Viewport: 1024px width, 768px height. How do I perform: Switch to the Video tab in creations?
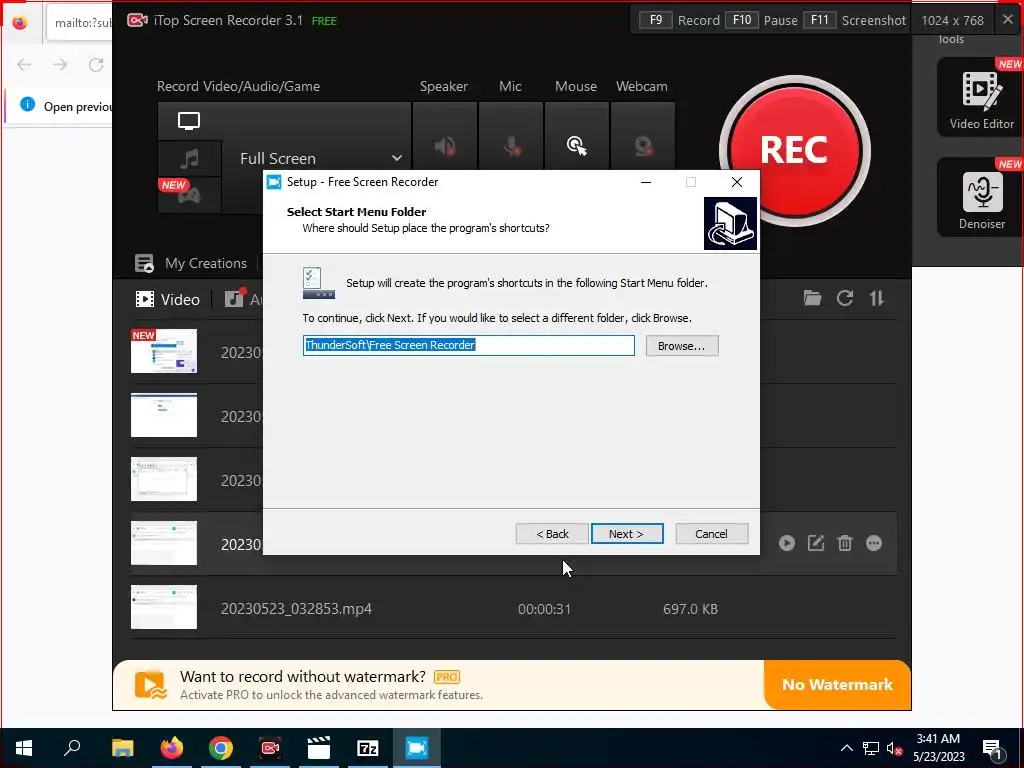[x=167, y=299]
